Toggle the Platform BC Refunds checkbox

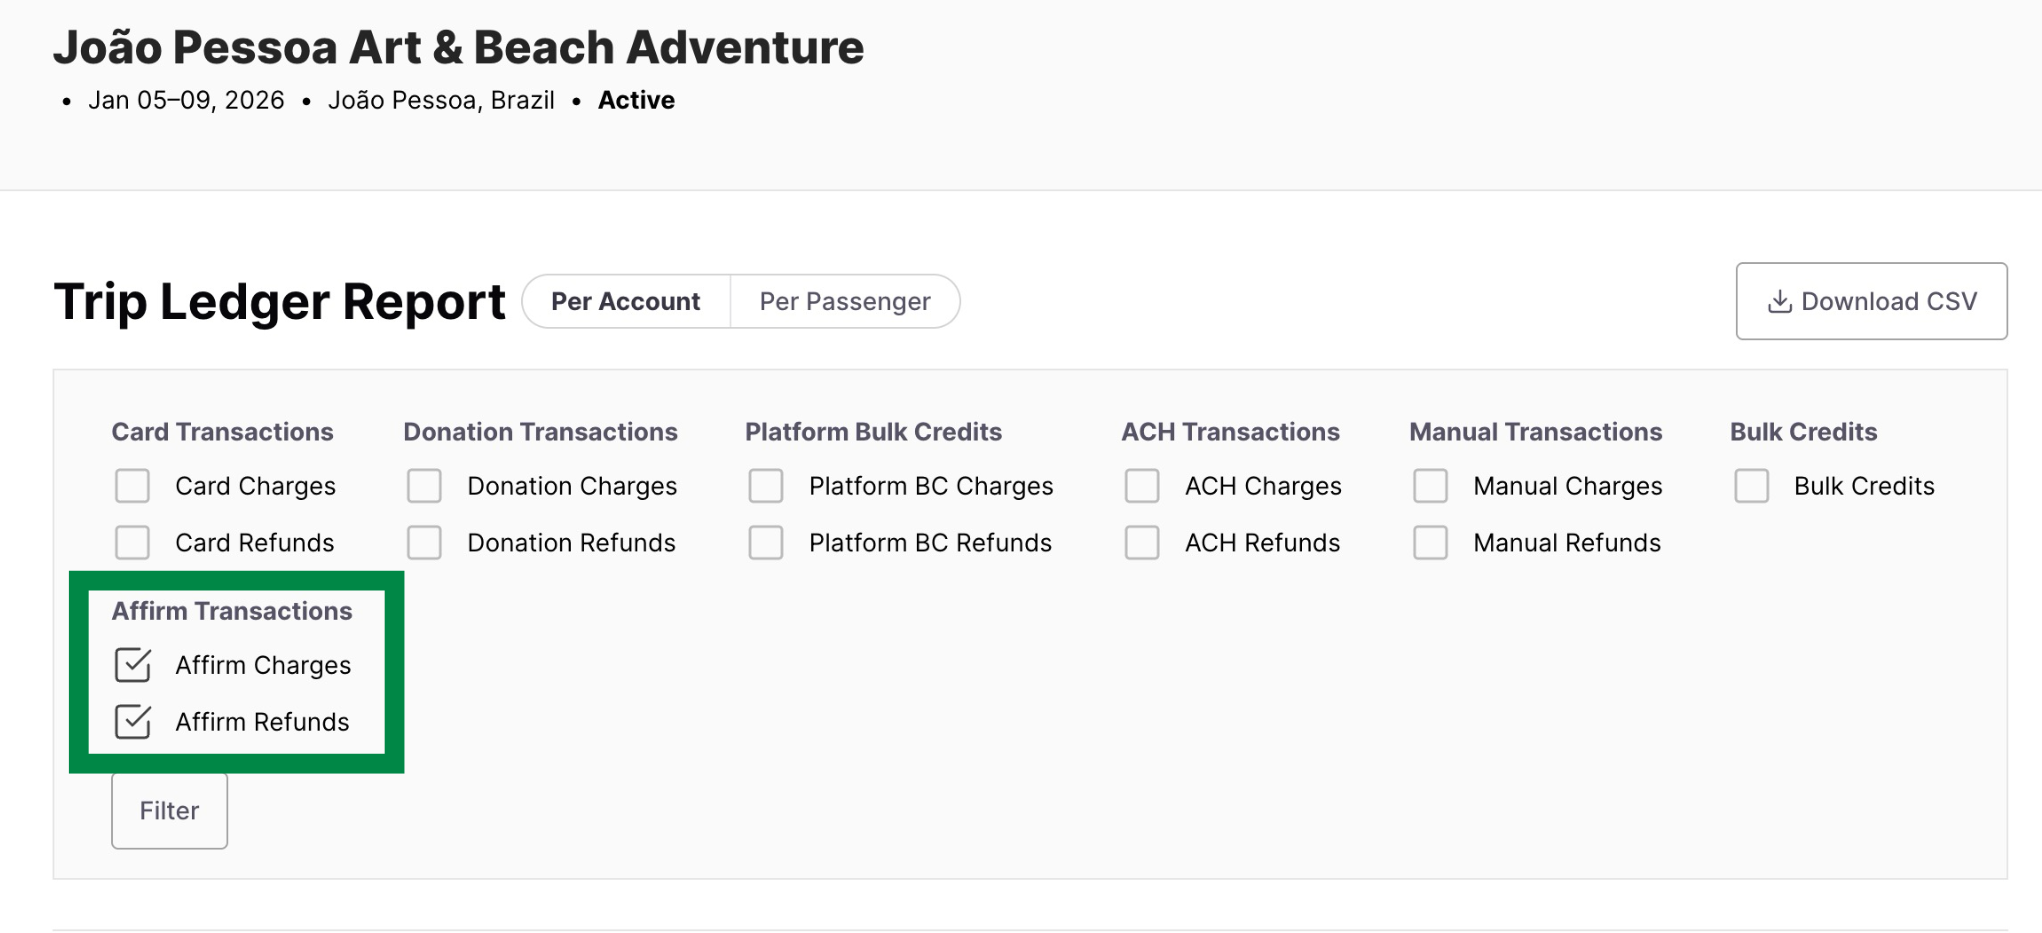(x=767, y=543)
